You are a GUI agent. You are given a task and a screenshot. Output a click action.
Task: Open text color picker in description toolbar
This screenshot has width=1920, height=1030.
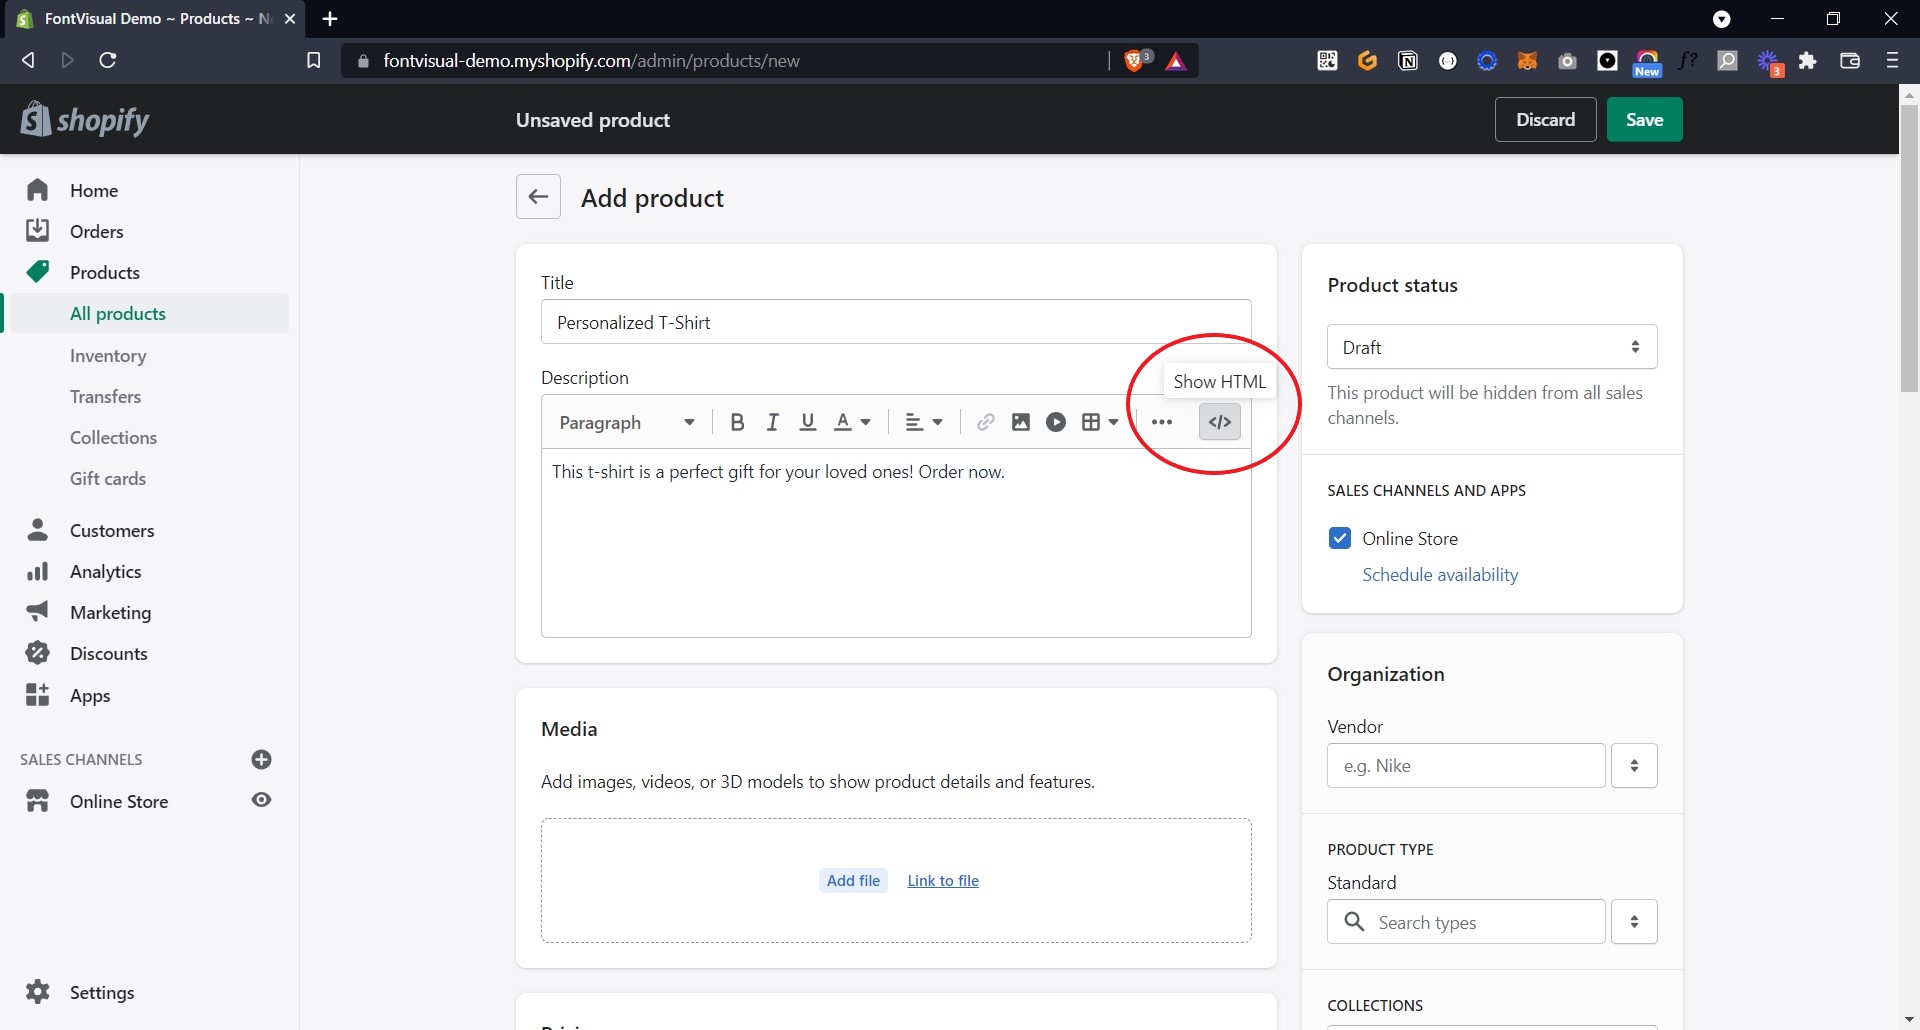[x=852, y=422]
